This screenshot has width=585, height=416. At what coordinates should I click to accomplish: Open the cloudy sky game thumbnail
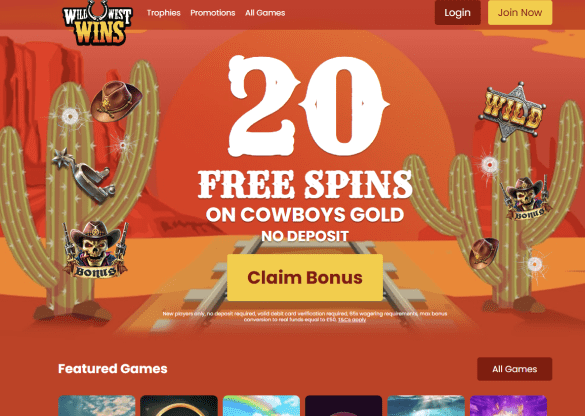click(x=97, y=406)
